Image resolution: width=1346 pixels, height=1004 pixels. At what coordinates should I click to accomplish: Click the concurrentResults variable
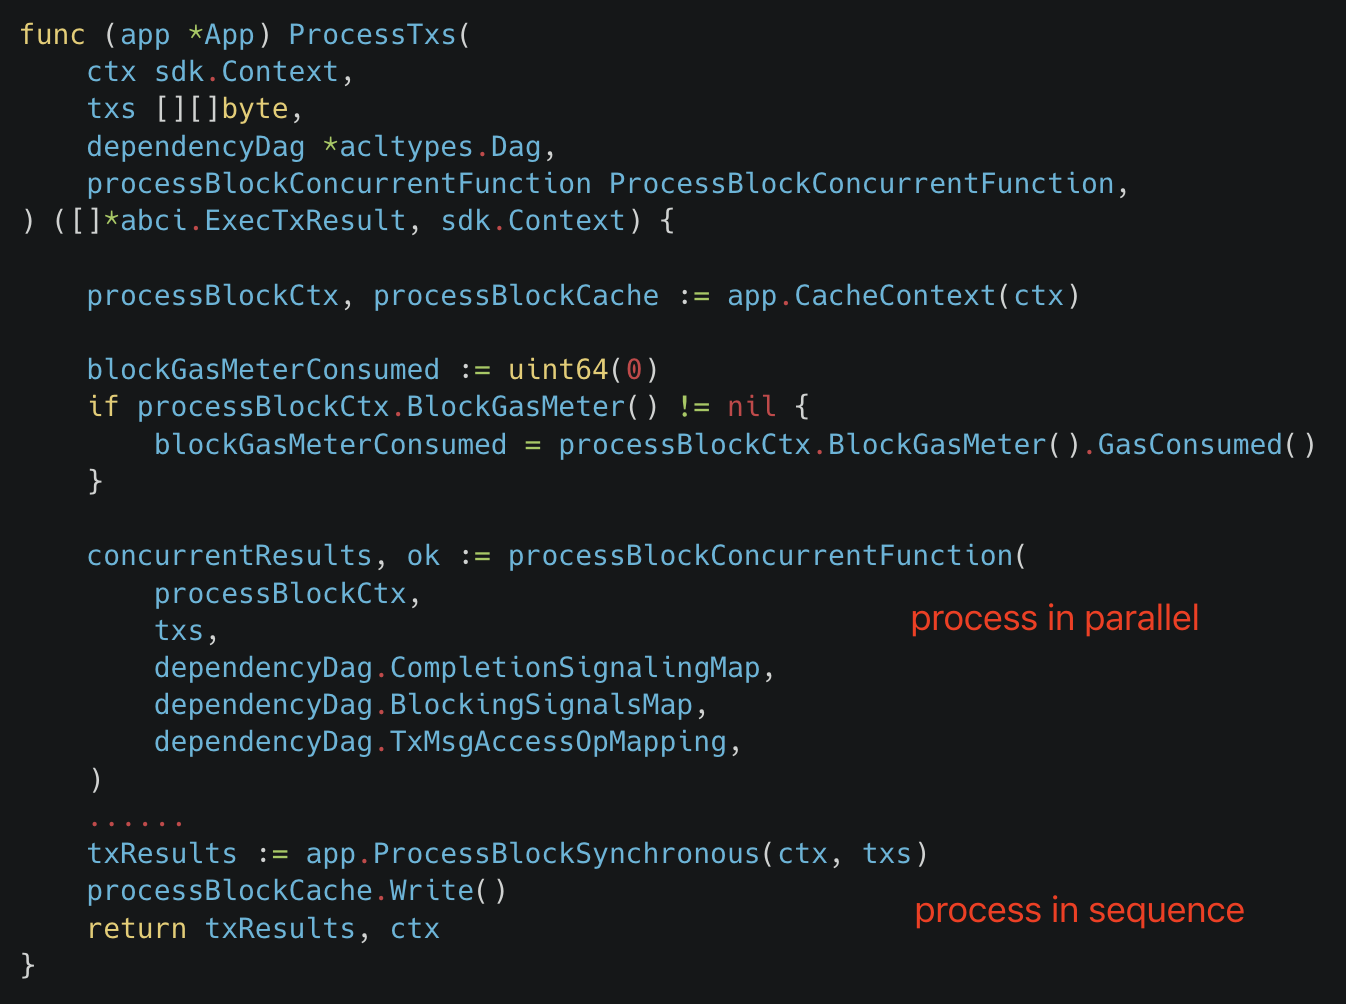click(229, 556)
